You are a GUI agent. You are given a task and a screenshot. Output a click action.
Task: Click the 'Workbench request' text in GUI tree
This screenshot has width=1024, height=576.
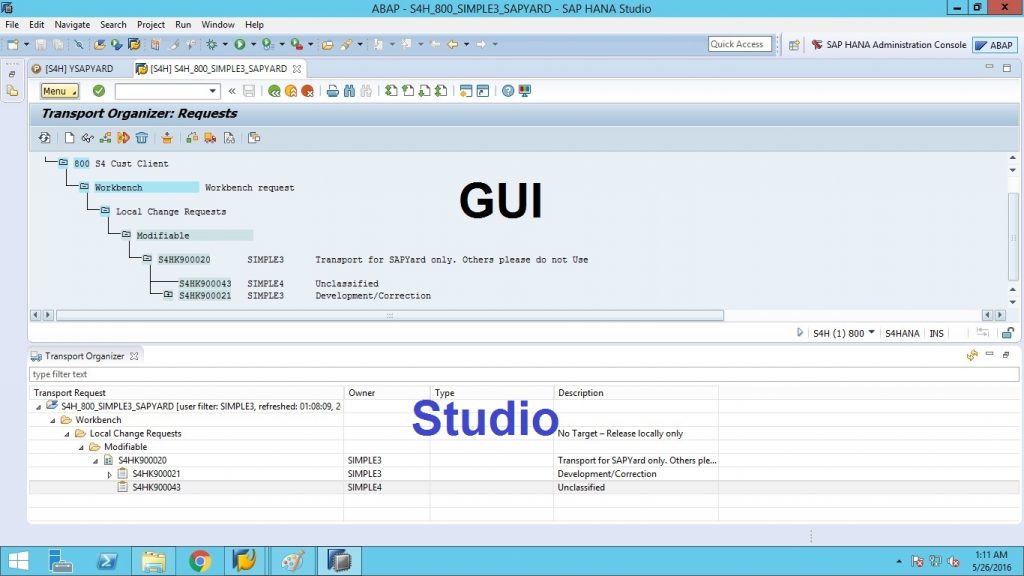[x=249, y=187]
